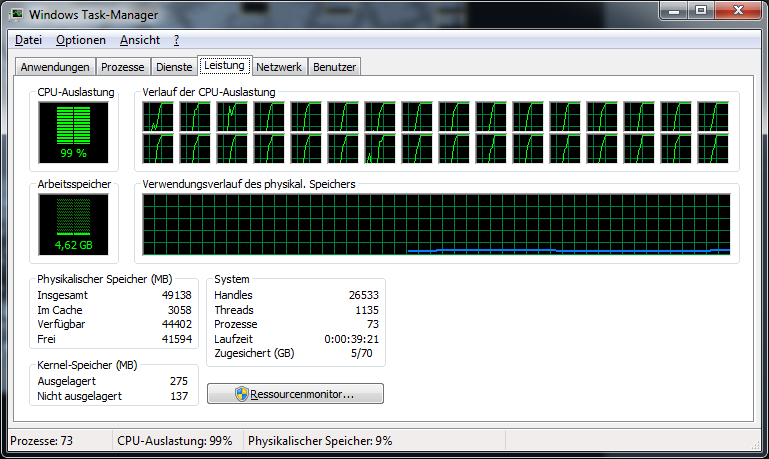This screenshot has height=459, width=769.
Task: Click the Arbeitsspeicher 4,62 GB gauge
Action: coord(74,225)
